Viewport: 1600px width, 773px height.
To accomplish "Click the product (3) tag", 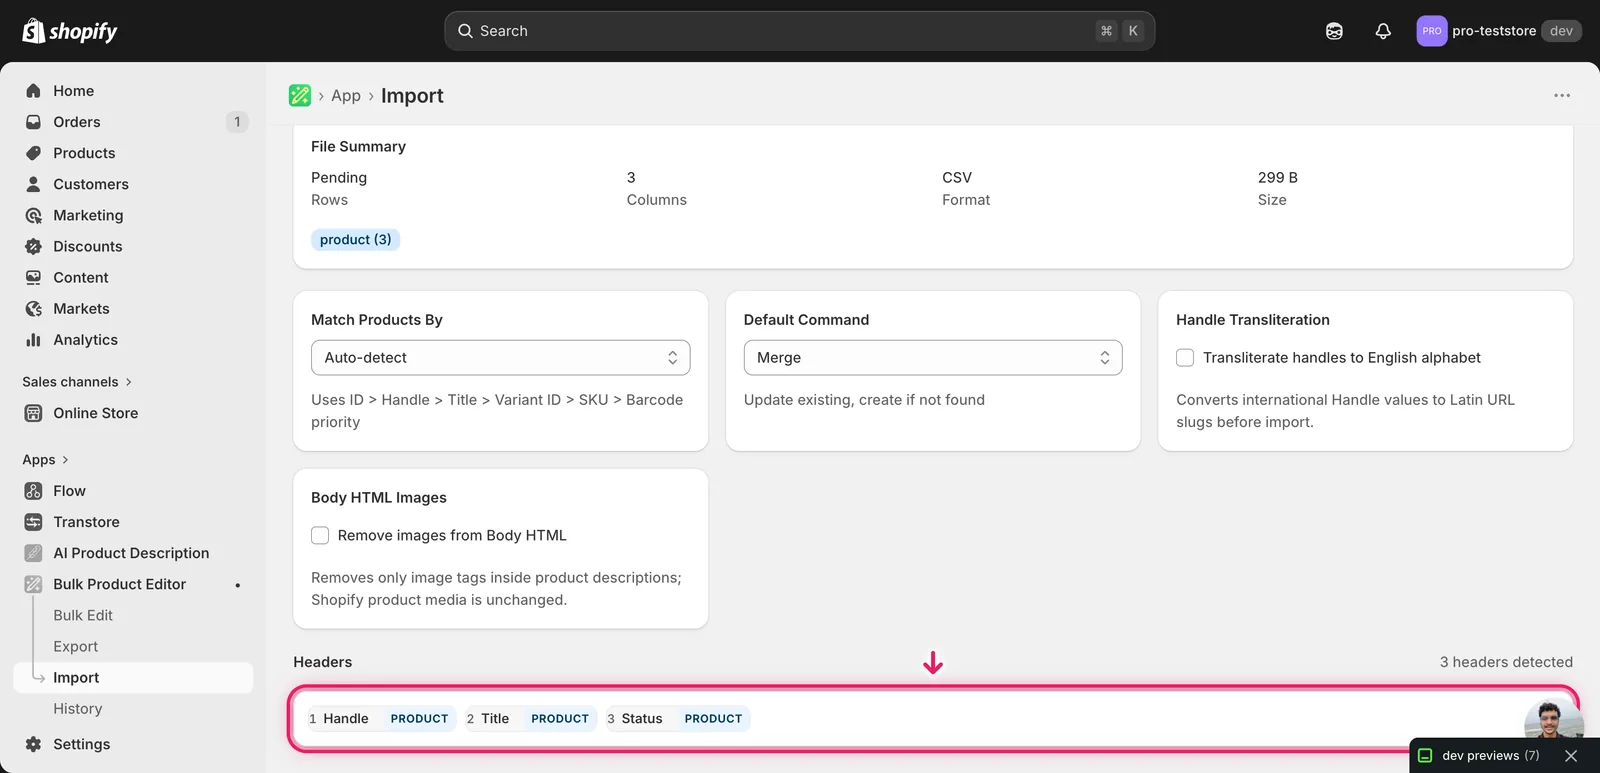I will [355, 240].
